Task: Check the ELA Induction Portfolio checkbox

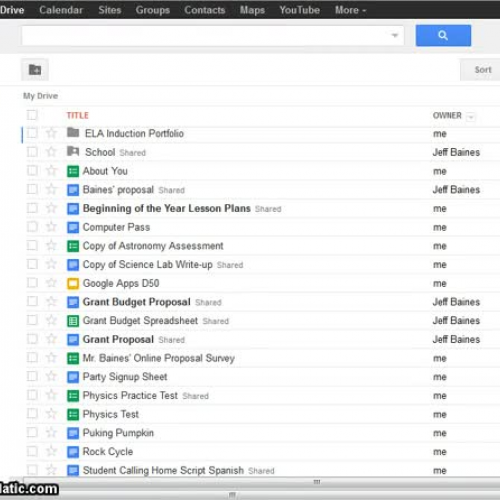Action: (32, 133)
